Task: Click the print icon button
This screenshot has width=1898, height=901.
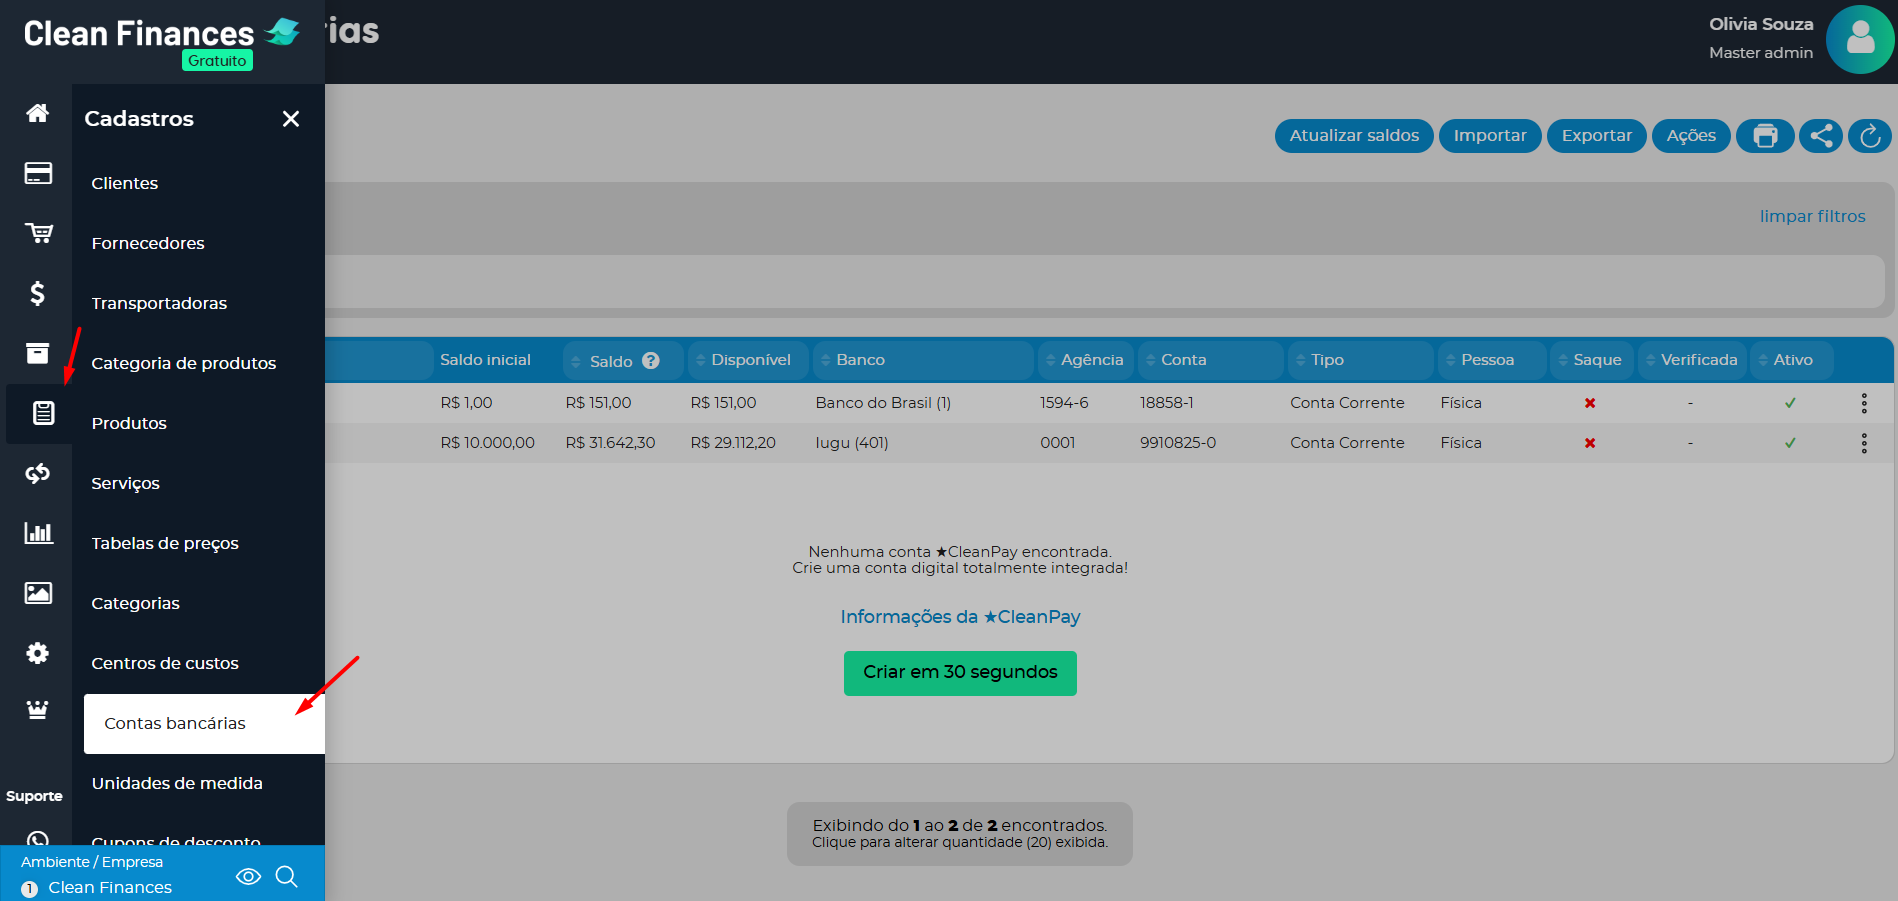Action: [x=1765, y=136]
